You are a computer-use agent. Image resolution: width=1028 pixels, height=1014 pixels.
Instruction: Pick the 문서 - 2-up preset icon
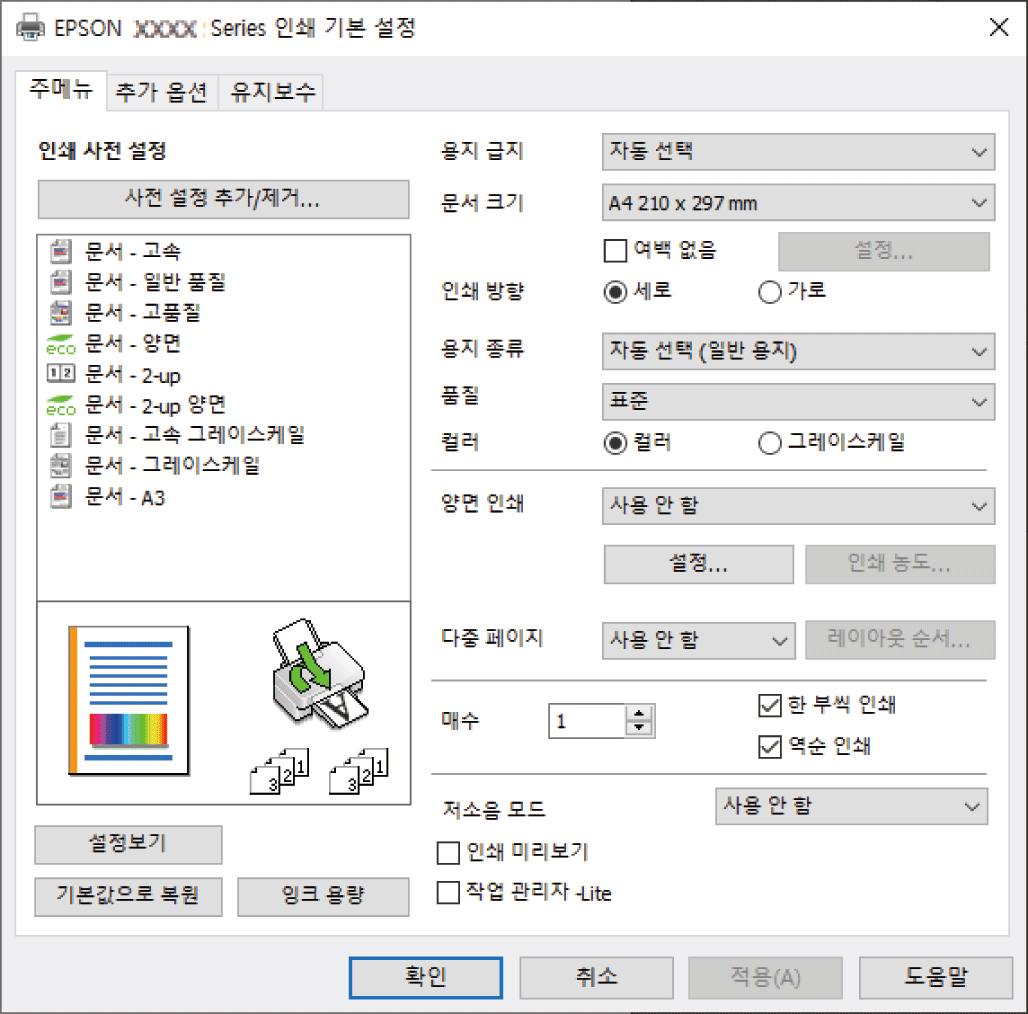(61, 374)
